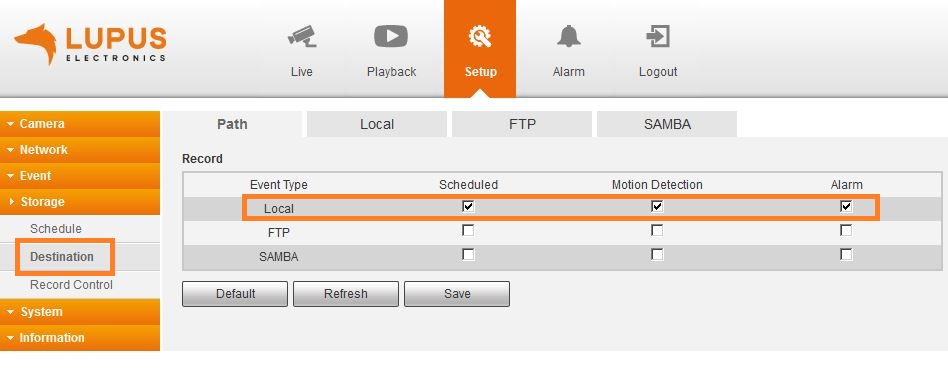Open the Live camera view icon
This screenshot has width=948, height=369.
[x=302, y=36]
